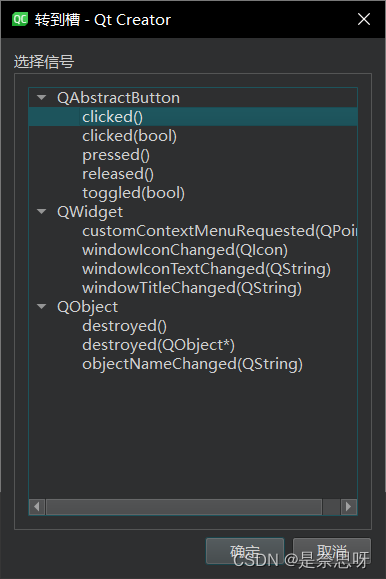The width and height of the screenshot is (386, 579).
Task: Choose windowTitleChanged(QString) signal
Action: click(192, 288)
